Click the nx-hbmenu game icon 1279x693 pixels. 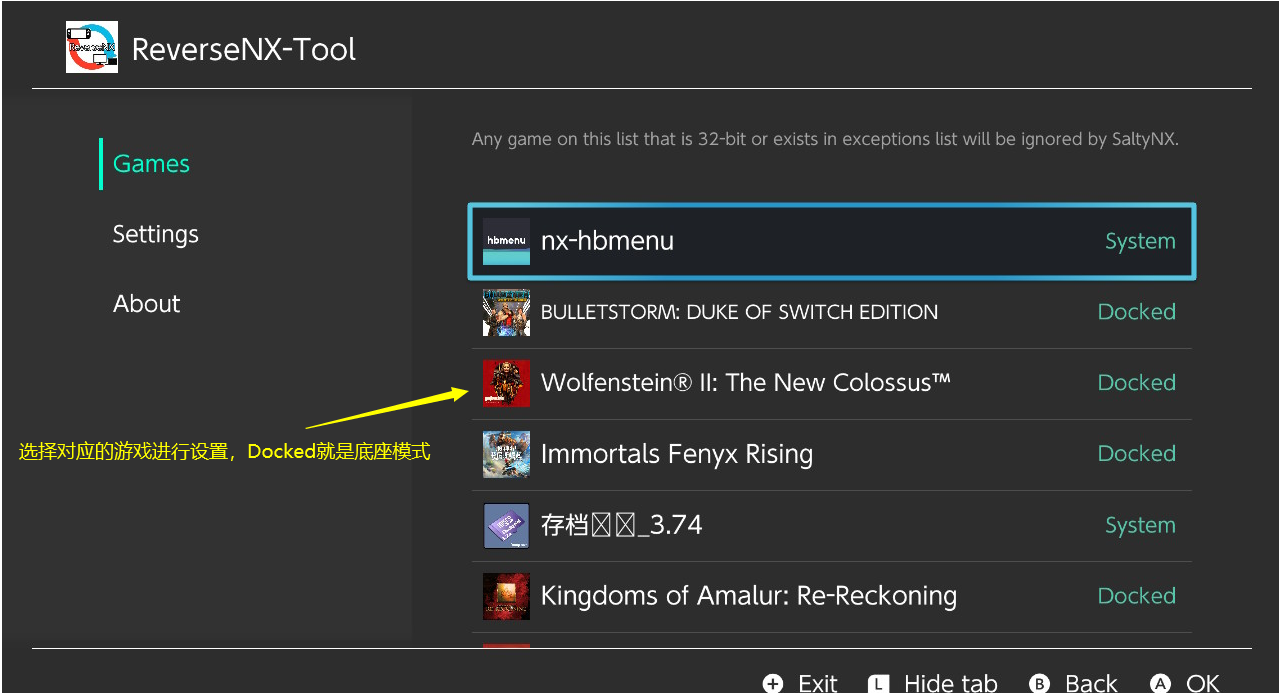click(x=506, y=241)
